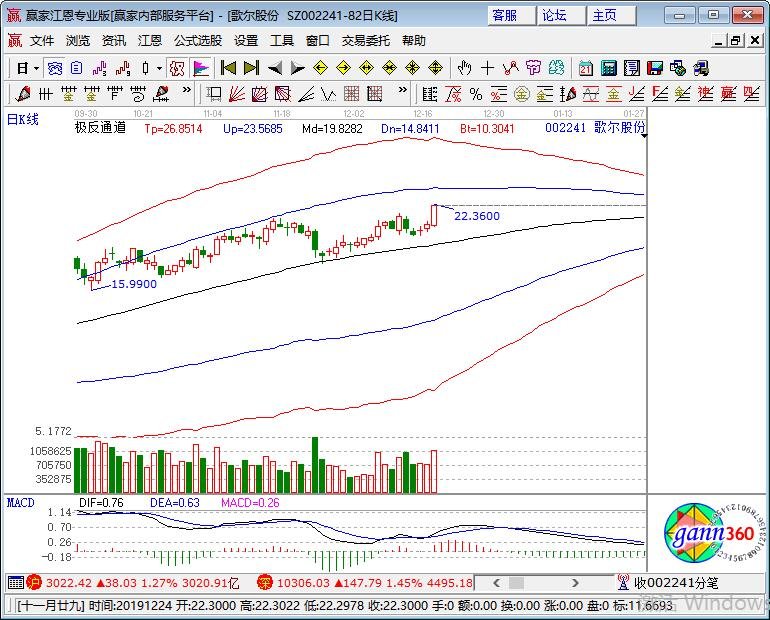Open the 日 period dropdown arrow
Screen dimensions: 770x620
click(x=36, y=68)
